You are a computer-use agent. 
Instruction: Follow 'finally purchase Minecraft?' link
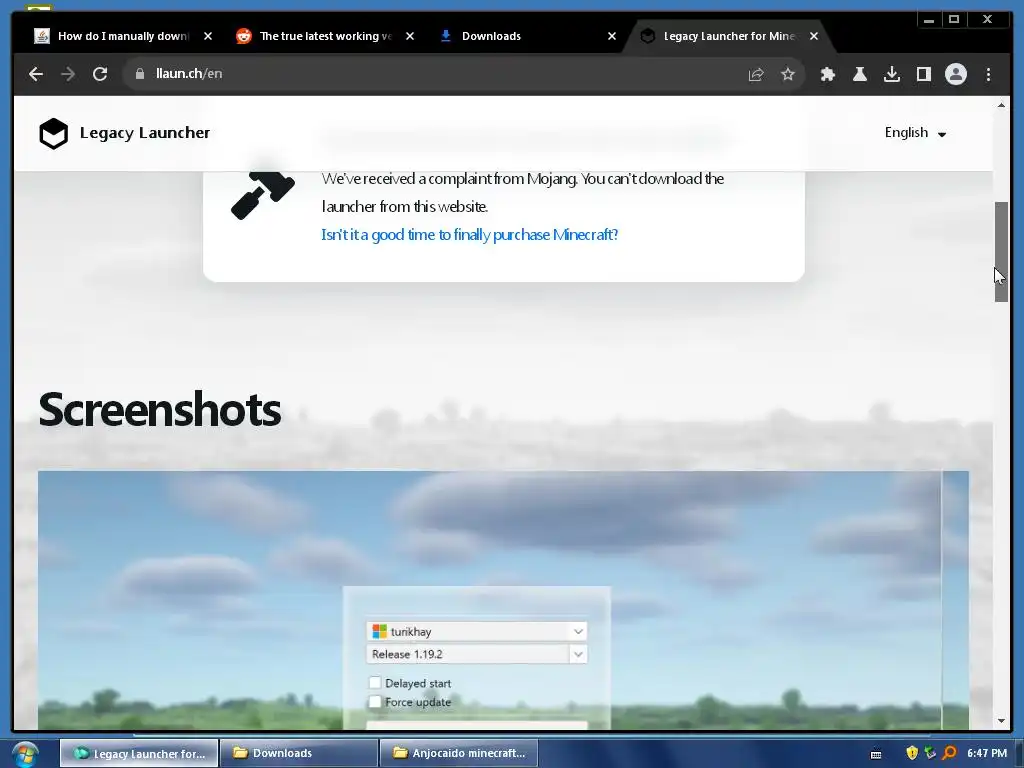point(470,234)
